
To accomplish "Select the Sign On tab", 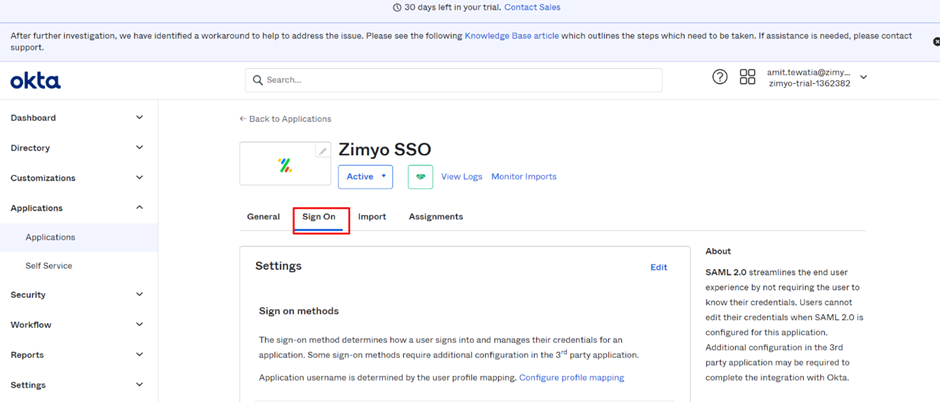I will pyautogui.click(x=319, y=217).
